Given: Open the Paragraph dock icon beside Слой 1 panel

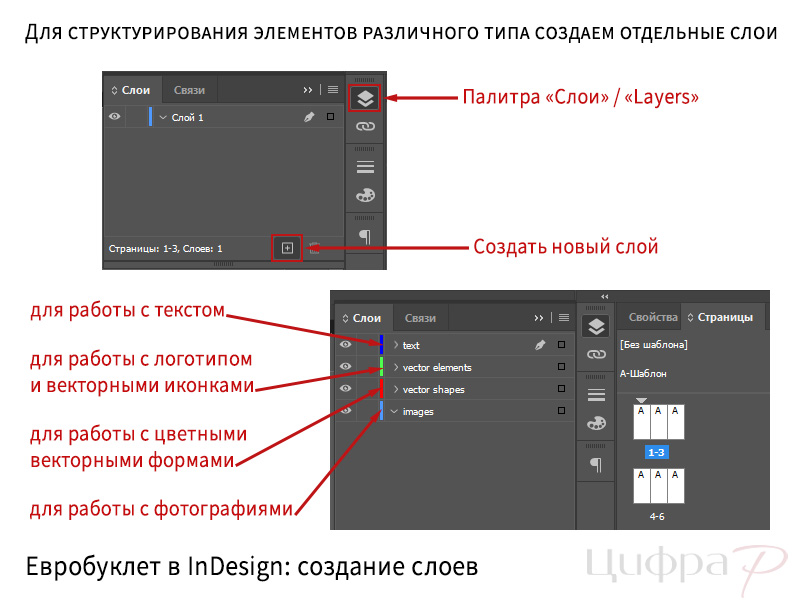Looking at the screenshot, I should coord(365,236).
